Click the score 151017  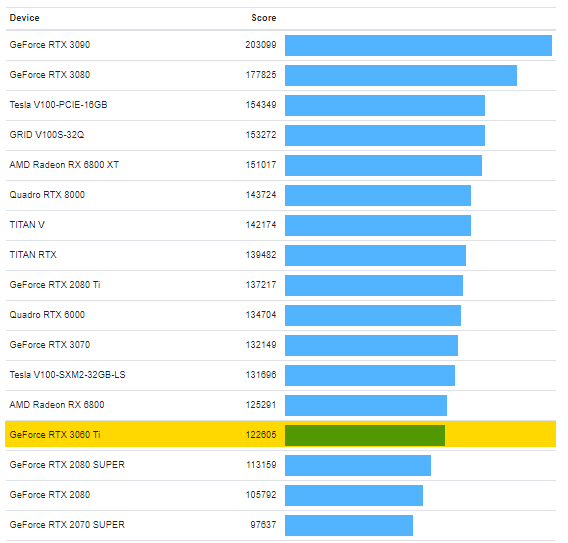click(261, 165)
